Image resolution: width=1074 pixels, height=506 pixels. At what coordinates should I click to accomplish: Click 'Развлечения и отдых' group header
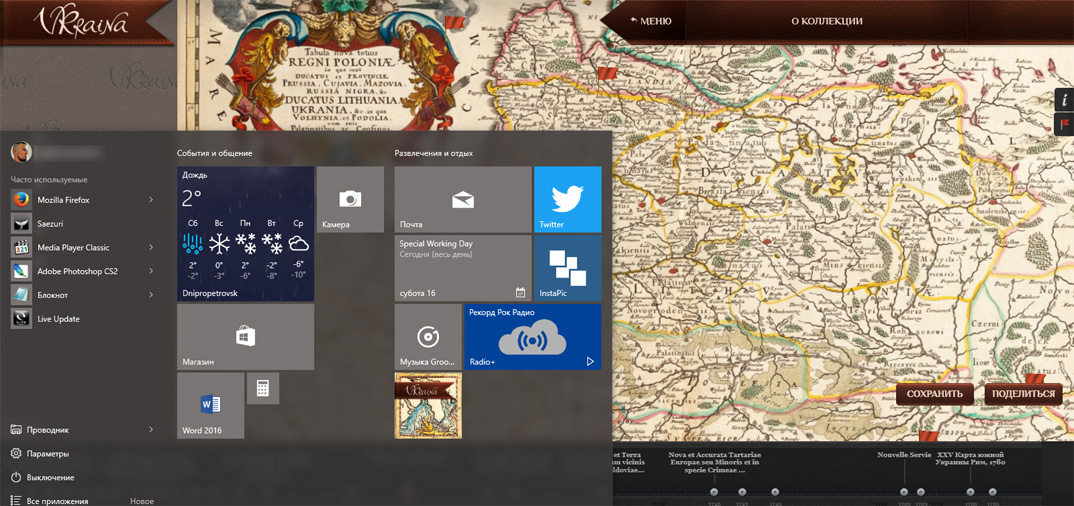point(434,153)
